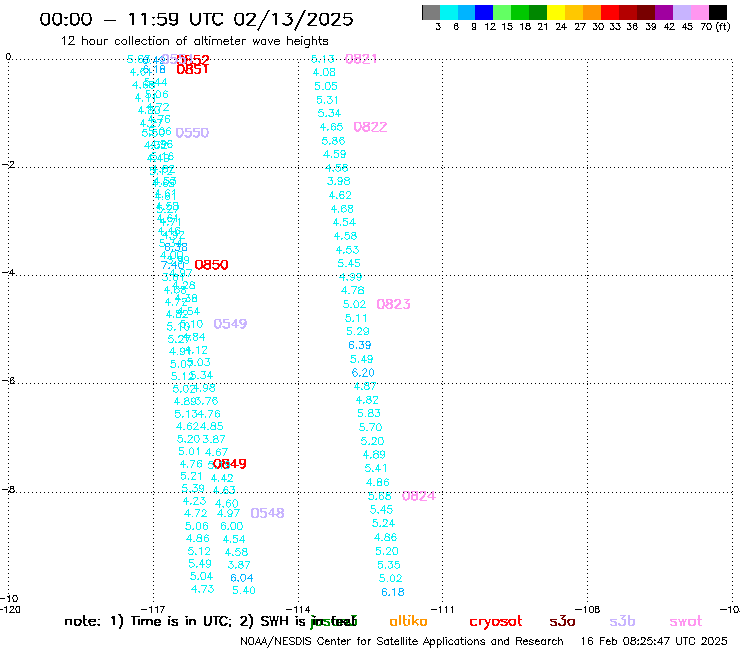Image resolution: width=740 pixels, height=650 pixels.
Task: Select the purple legend color swatch
Action: (x=664, y=12)
